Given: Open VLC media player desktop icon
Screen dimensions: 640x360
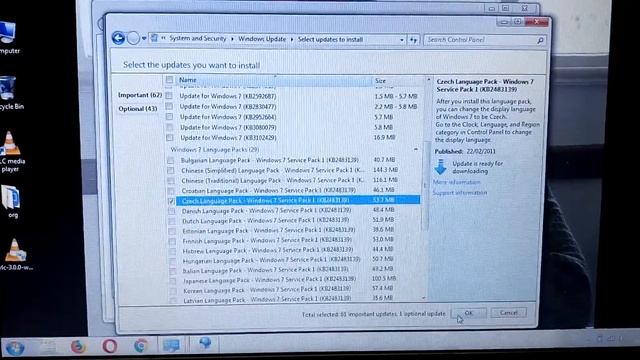Looking at the screenshot, I should 11,151.
